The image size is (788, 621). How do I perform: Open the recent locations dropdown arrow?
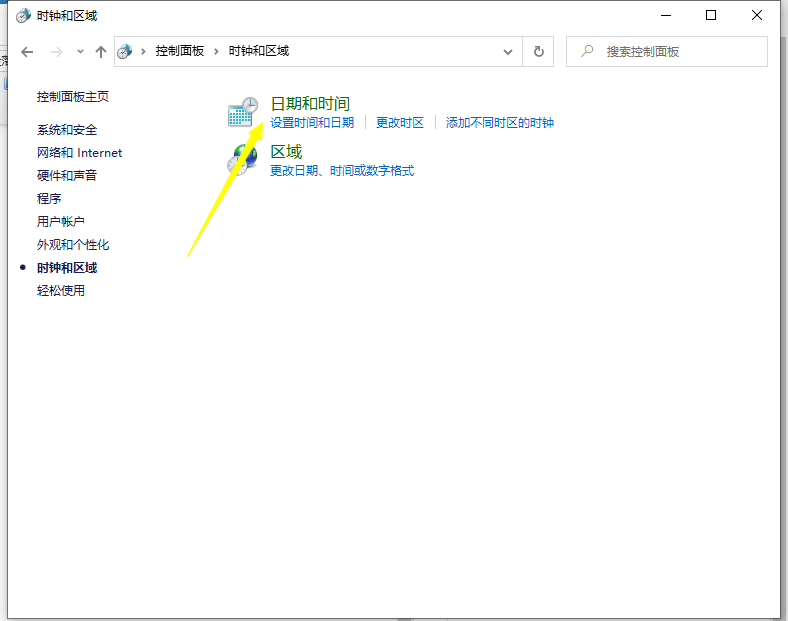pyautogui.click(x=80, y=51)
